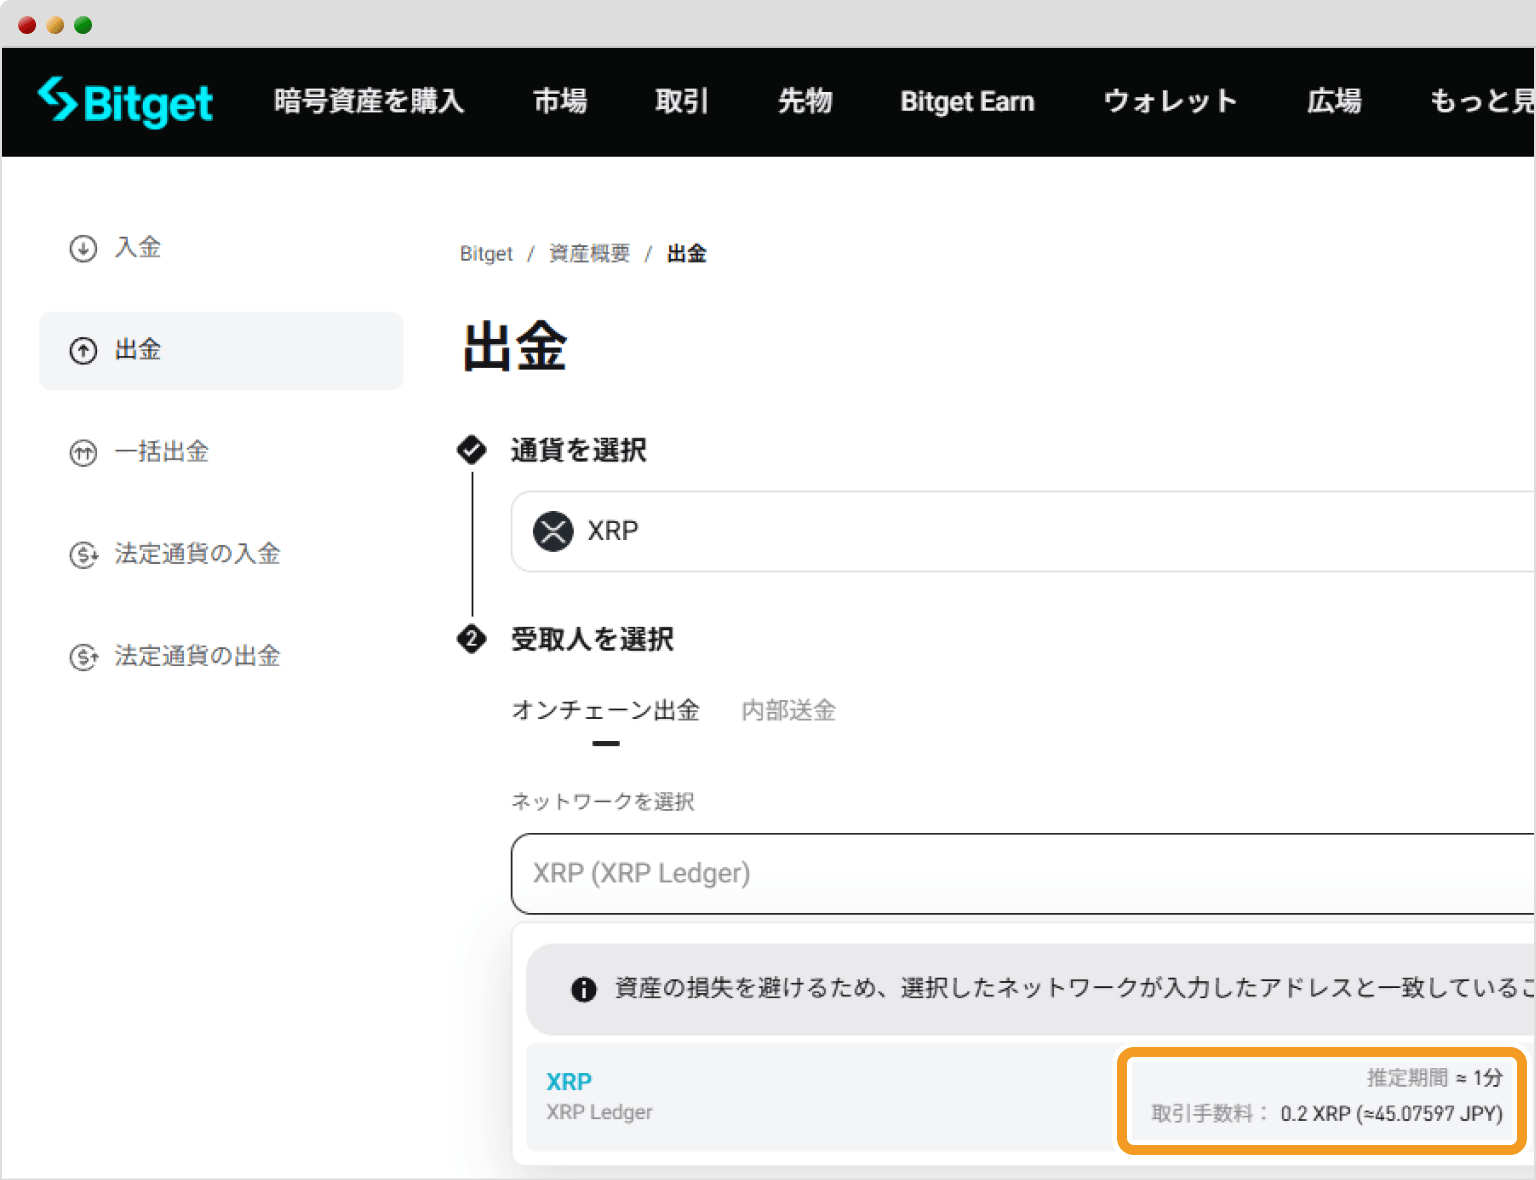Click the 市場 navigation item
1536x1180 pixels.
(560, 101)
